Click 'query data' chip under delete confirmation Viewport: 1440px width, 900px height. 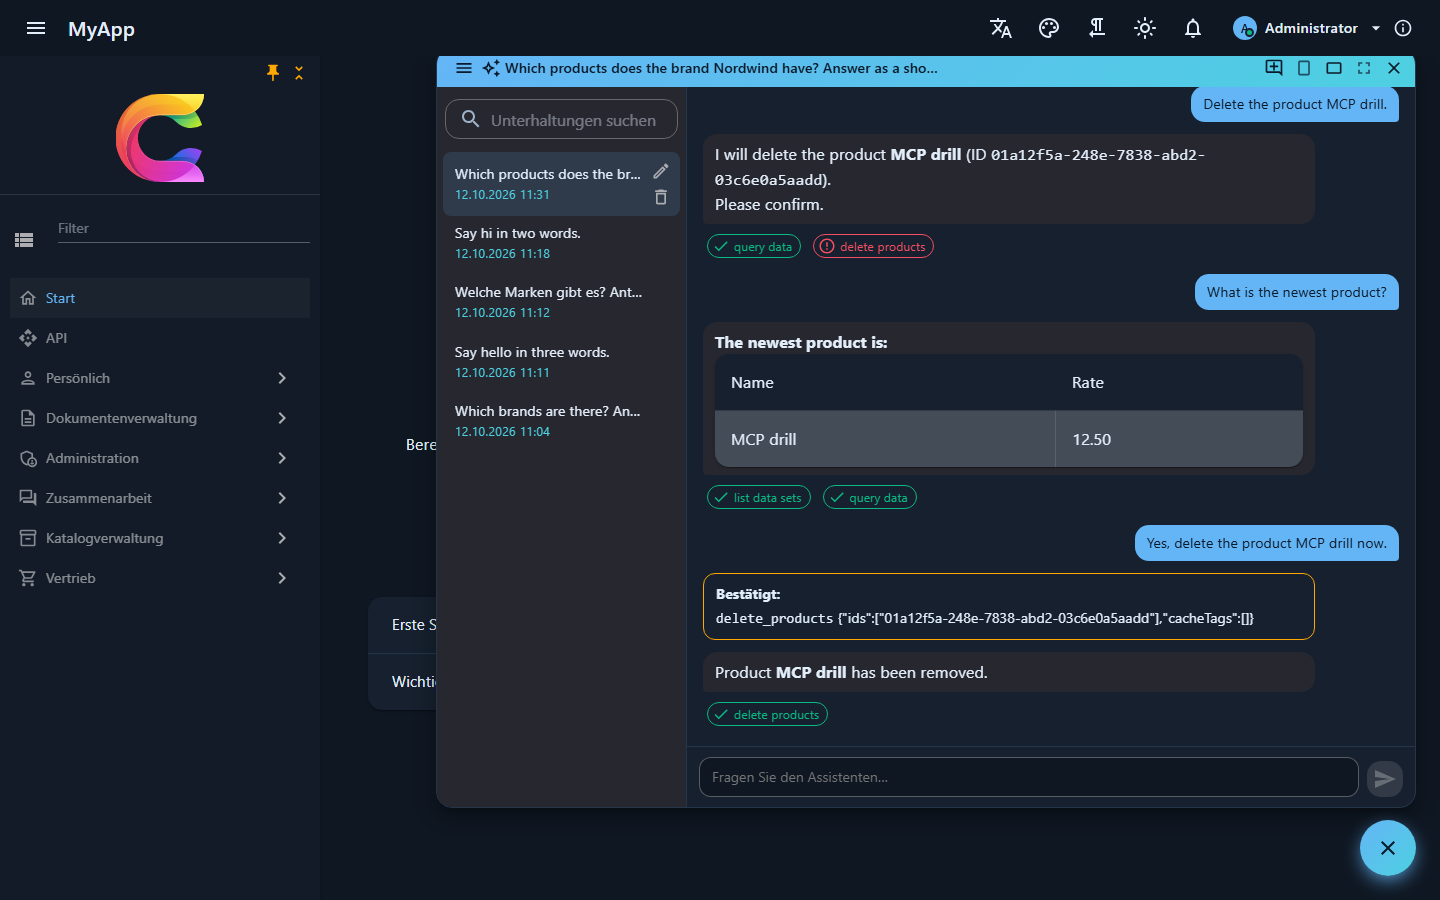click(x=754, y=247)
